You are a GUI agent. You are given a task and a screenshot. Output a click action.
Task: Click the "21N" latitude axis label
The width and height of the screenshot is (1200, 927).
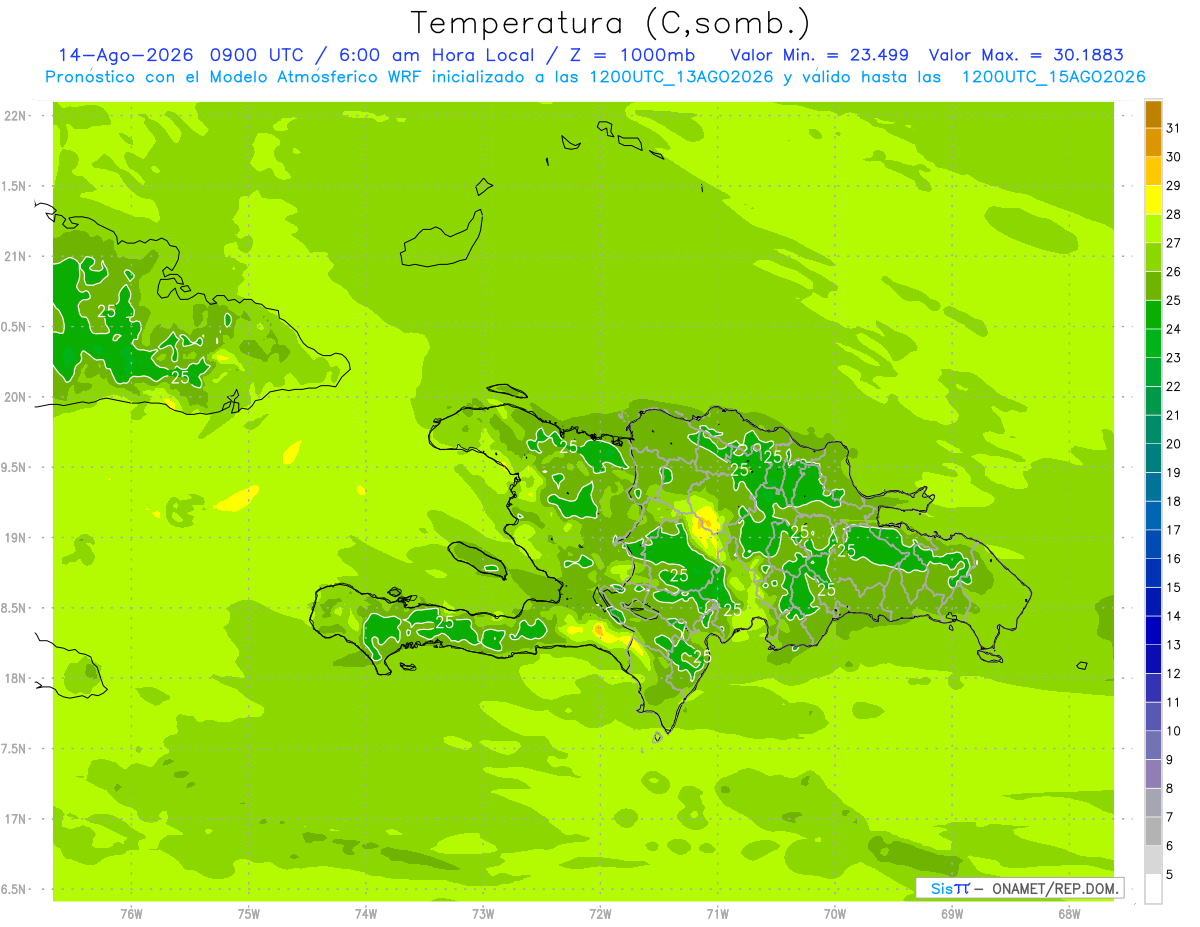coord(17,256)
